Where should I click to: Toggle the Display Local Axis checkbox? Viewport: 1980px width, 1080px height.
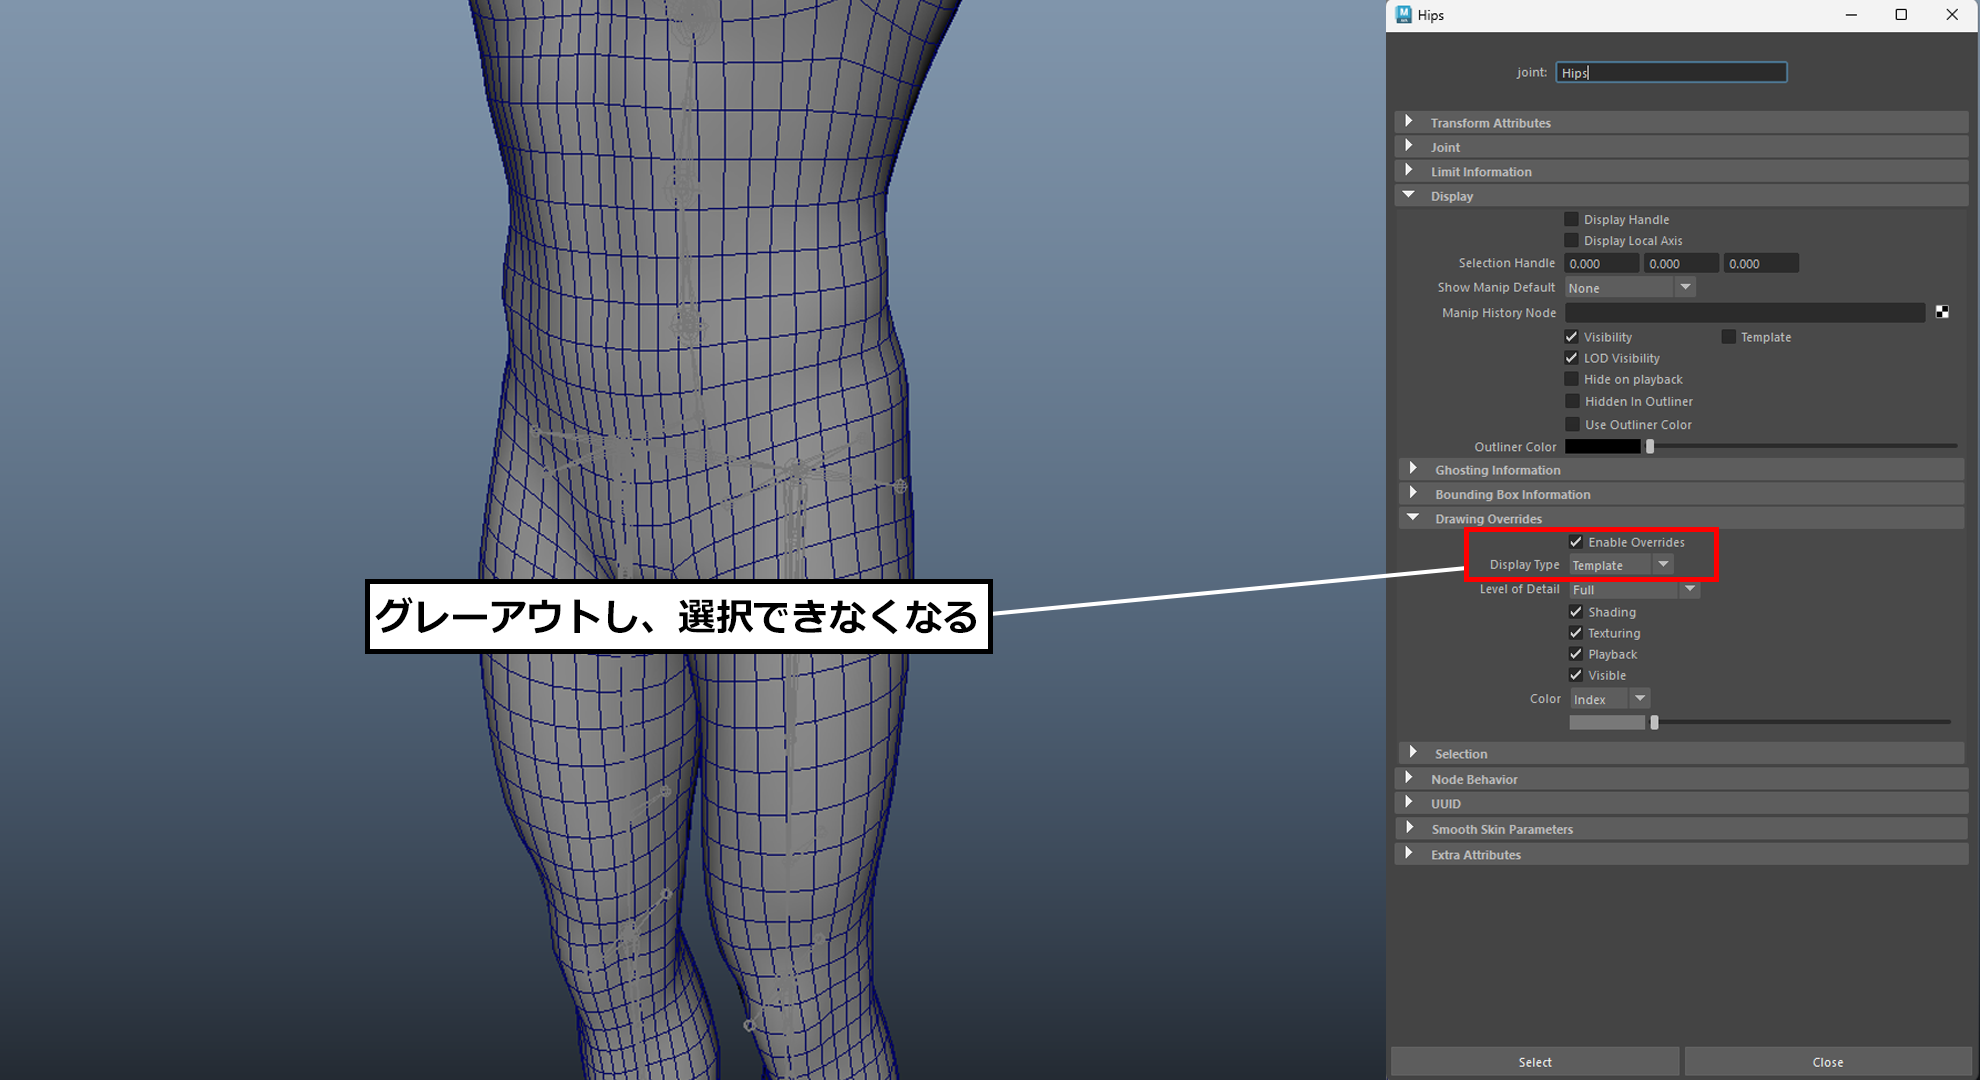tap(1572, 240)
